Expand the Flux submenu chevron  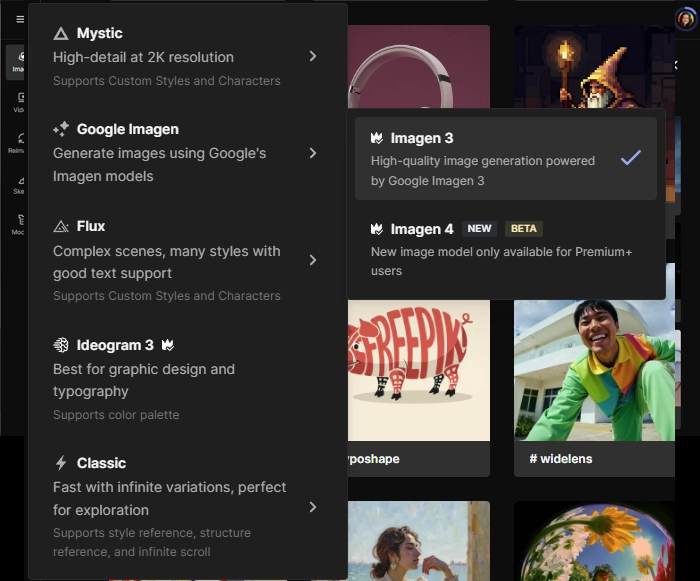(x=313, y=260)
